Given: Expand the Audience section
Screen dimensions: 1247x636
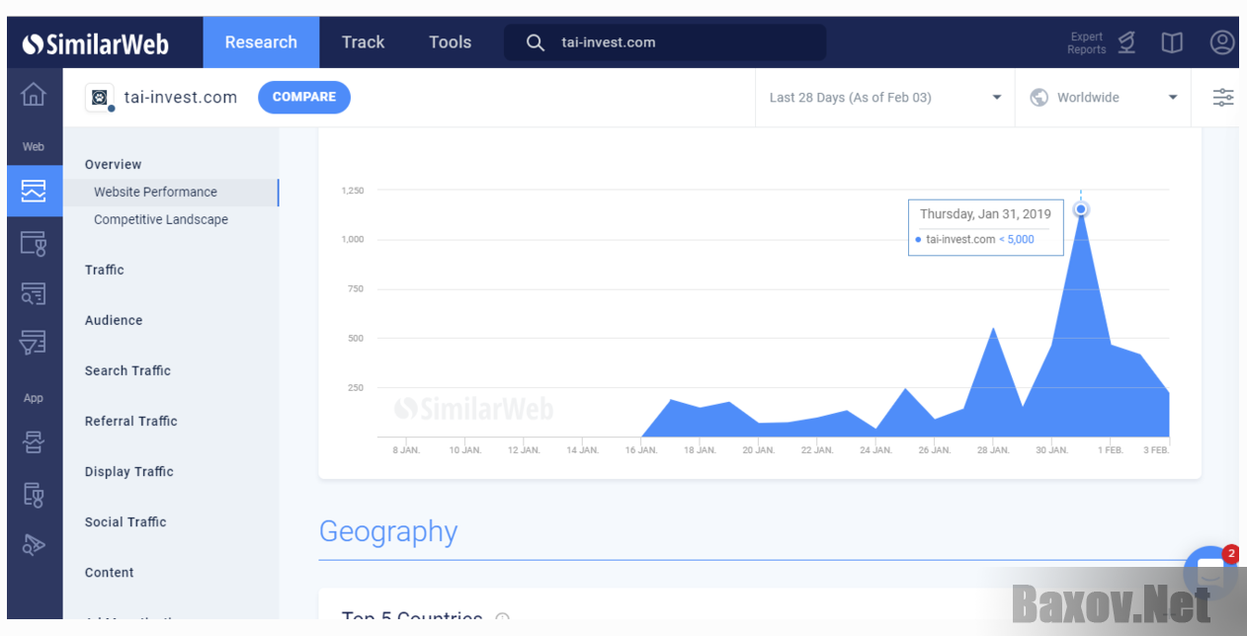Looking at the screenshot, I should tap(114, 320).
